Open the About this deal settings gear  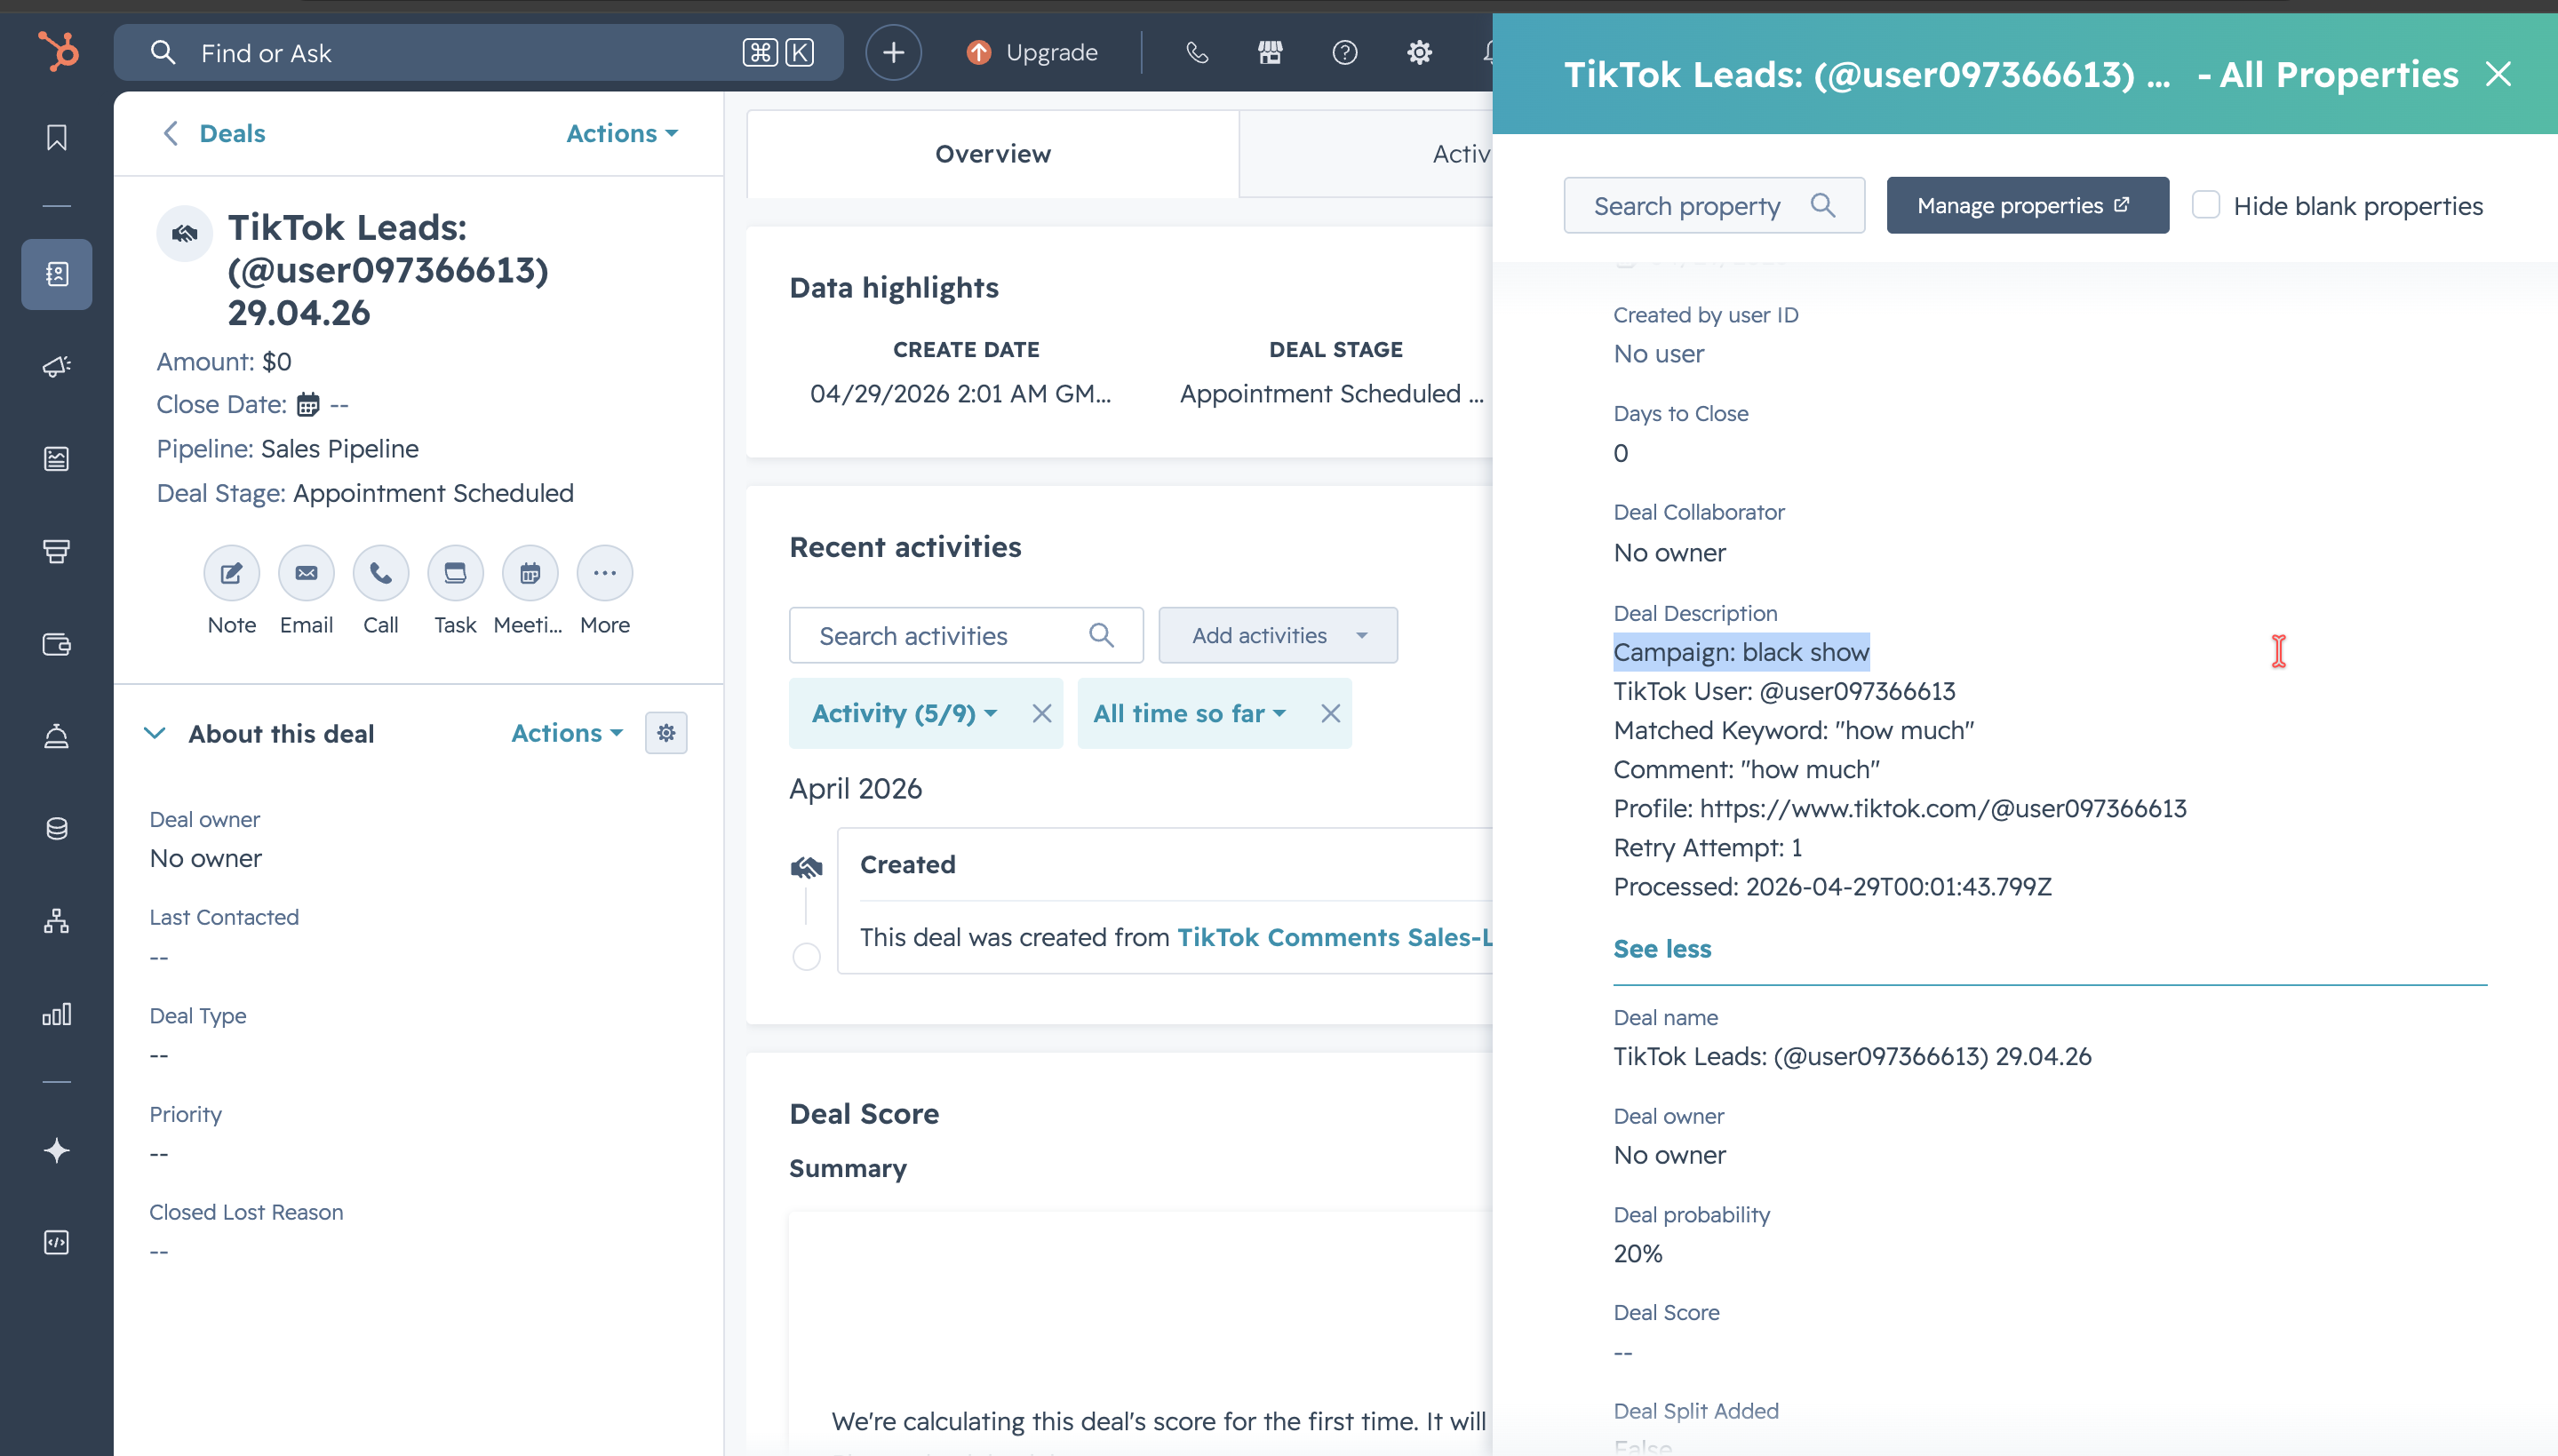pyautogui.click(x=666, y=733)
